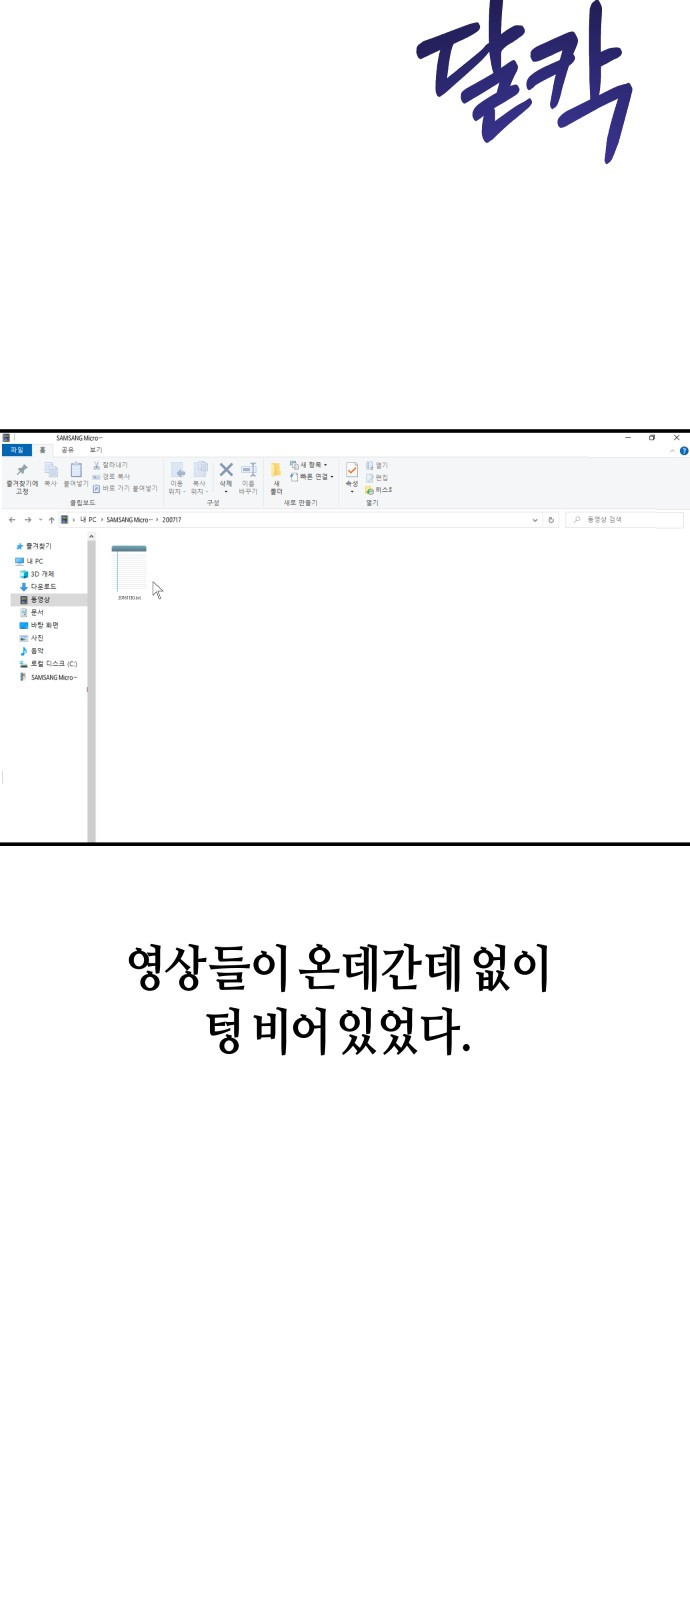Choose 바로 가기 붙여넣기 option

point(125,489)
